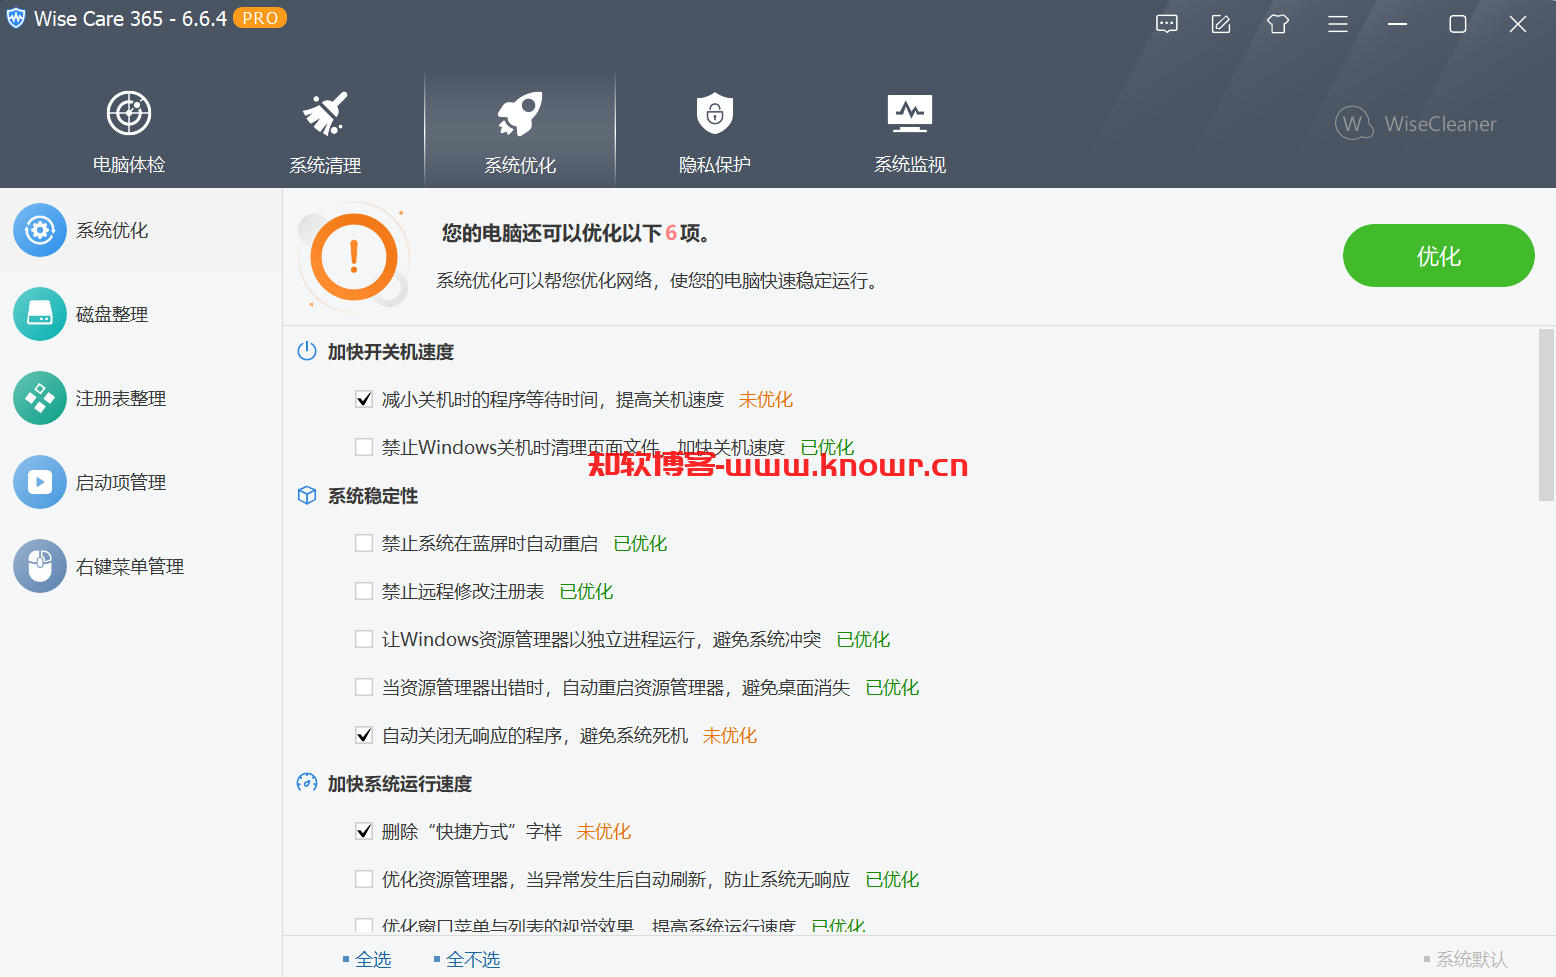Click 未优化 status after 自动关闭无响应的程序
This screenshot has width=1556, height=977.
(730, 736)
